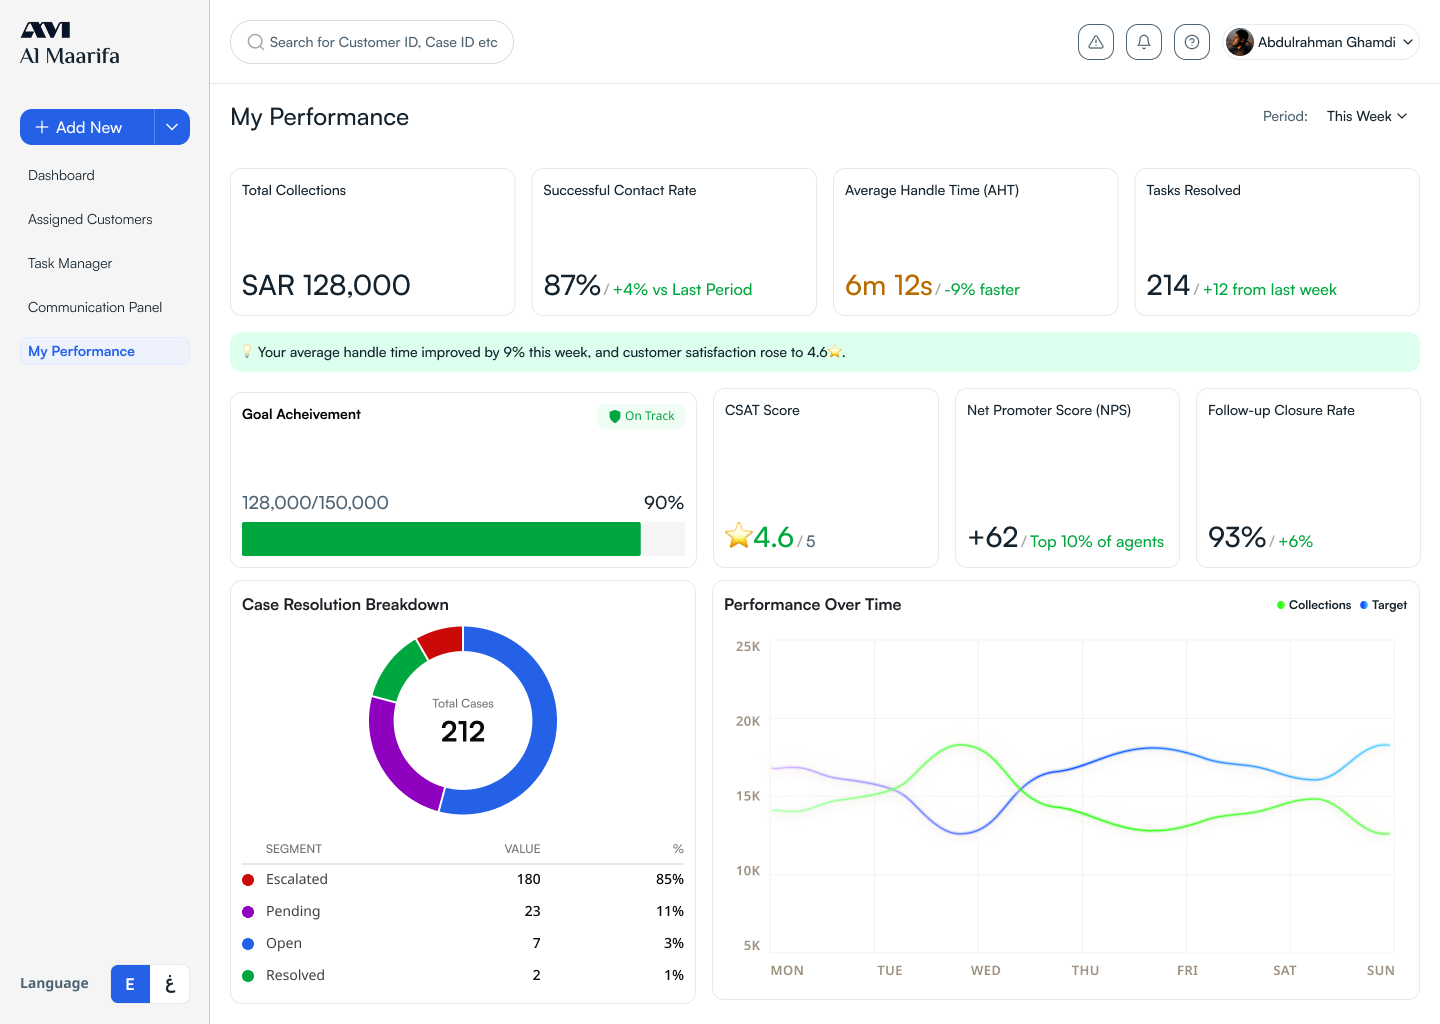Open the notifications bell icon

[1143, 42]
